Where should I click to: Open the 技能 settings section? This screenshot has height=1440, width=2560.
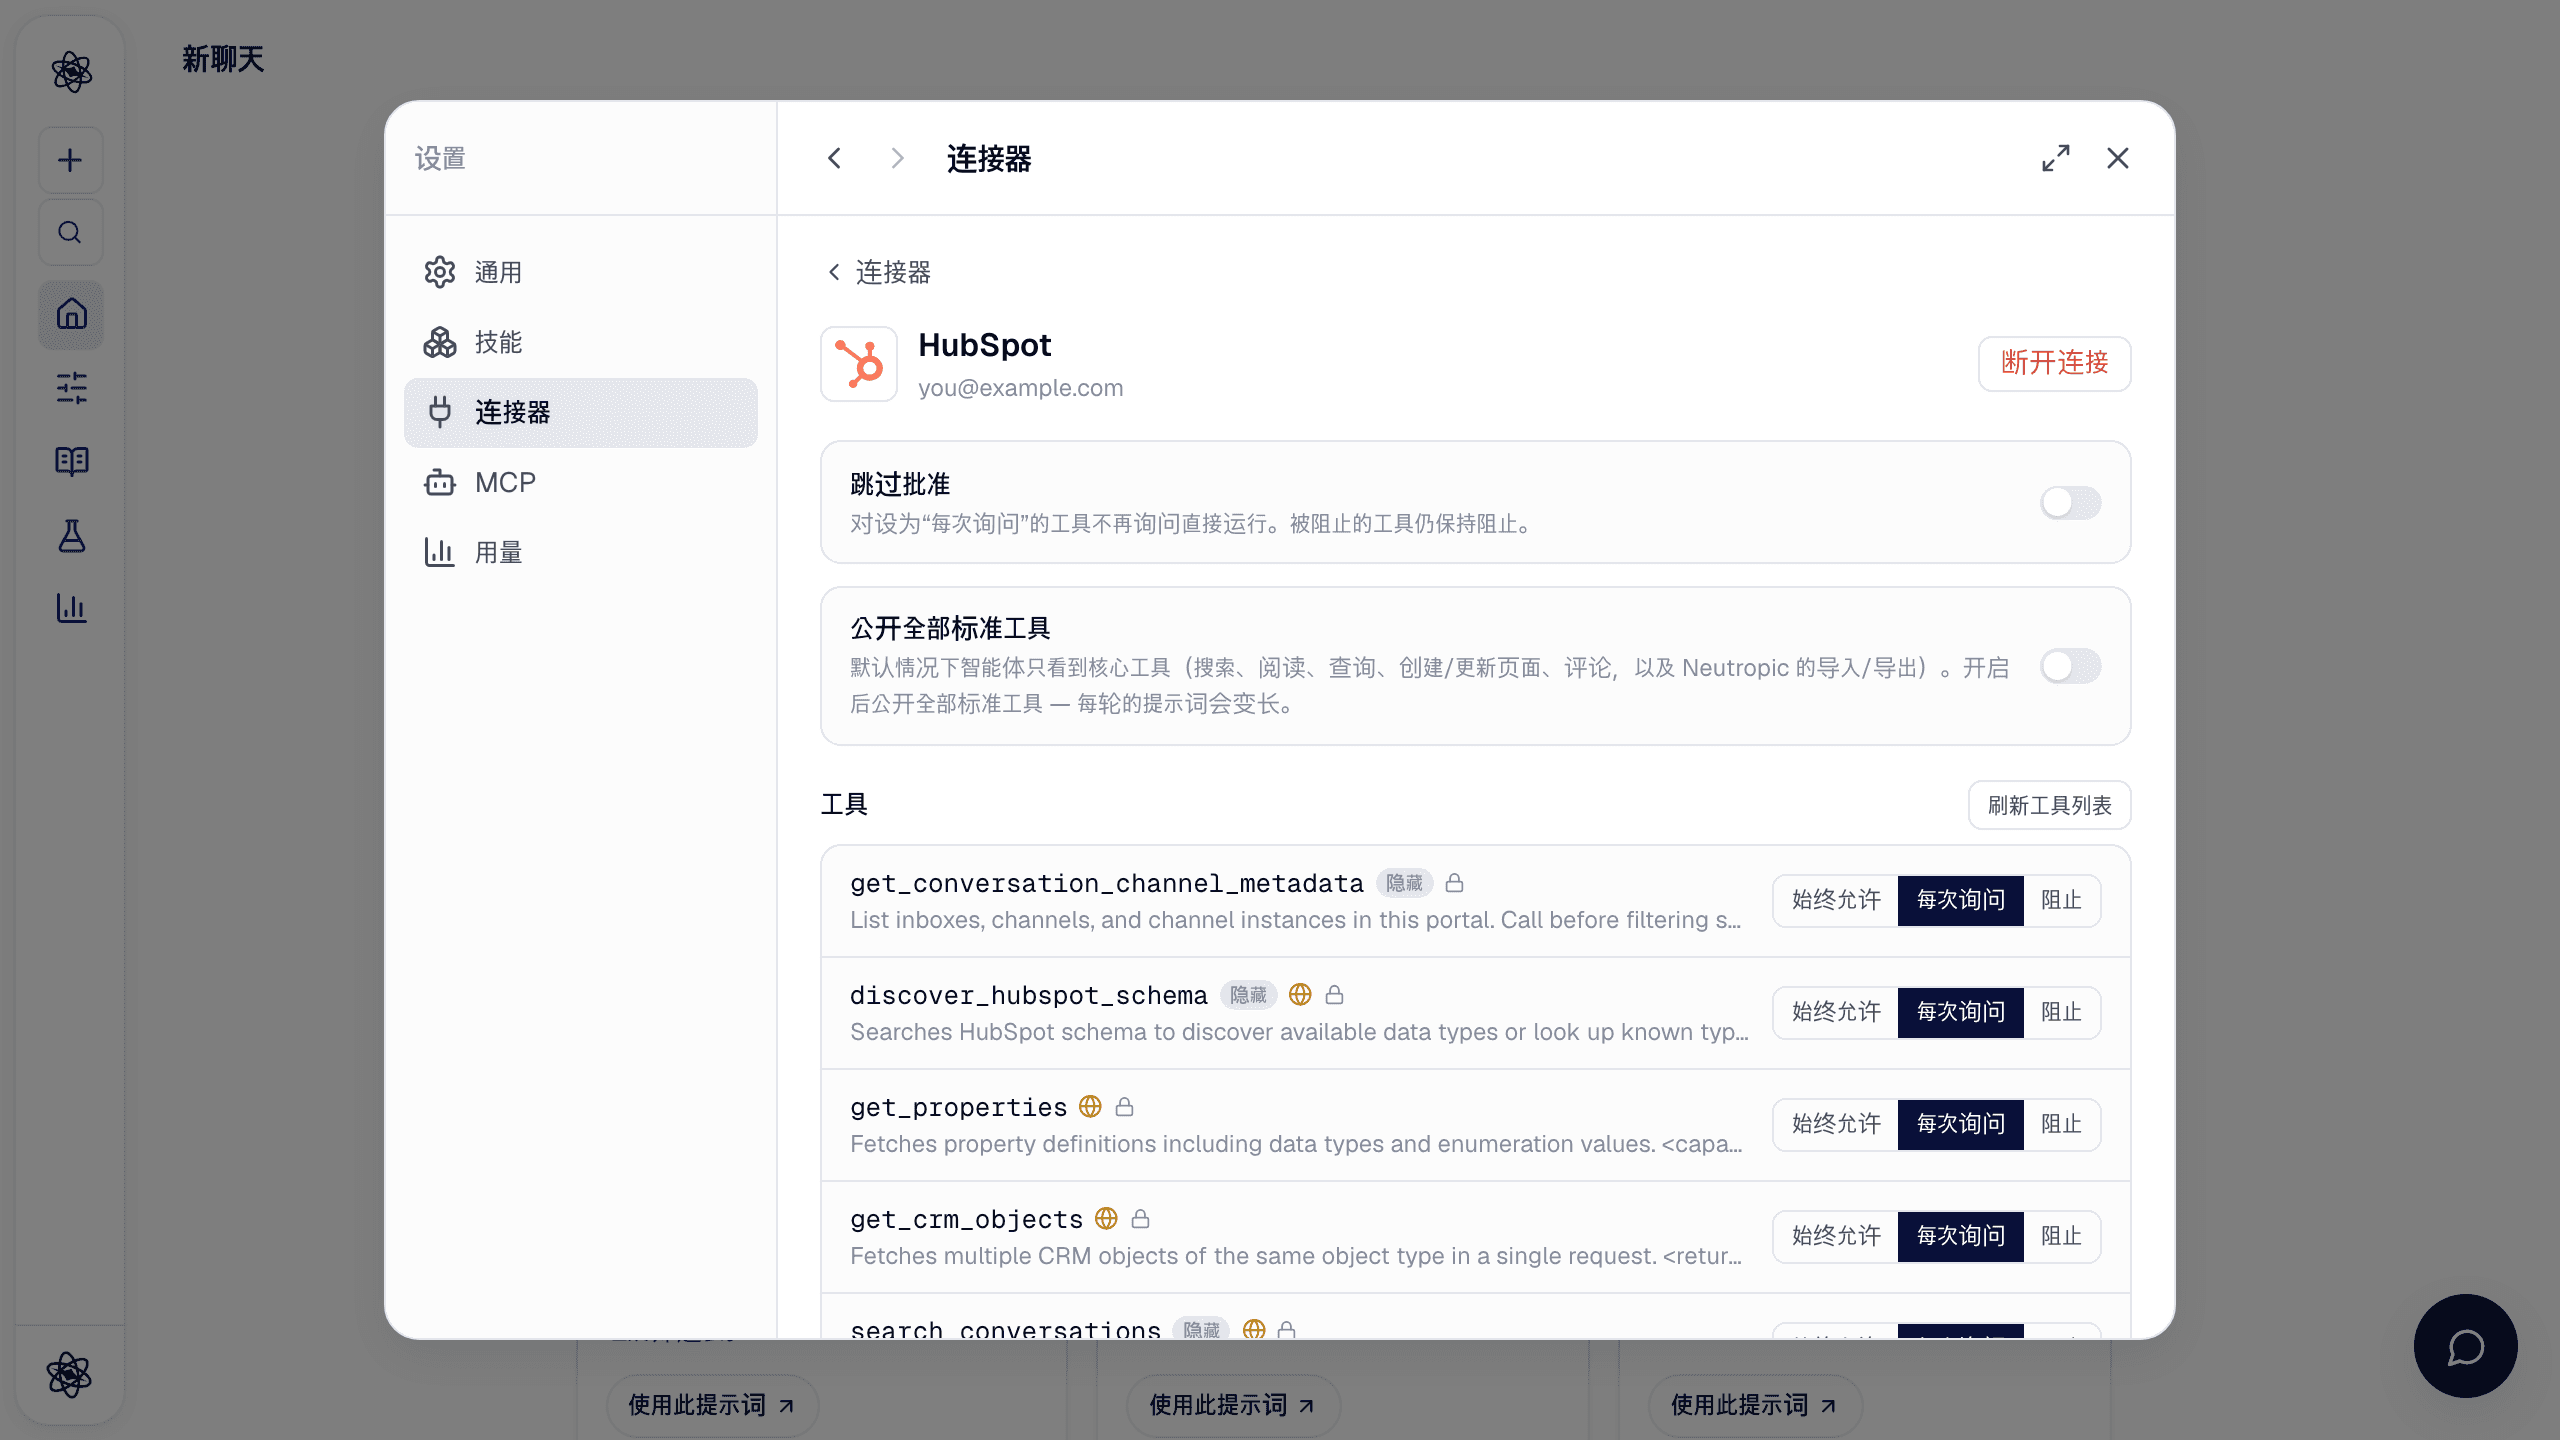click(580, 342)
